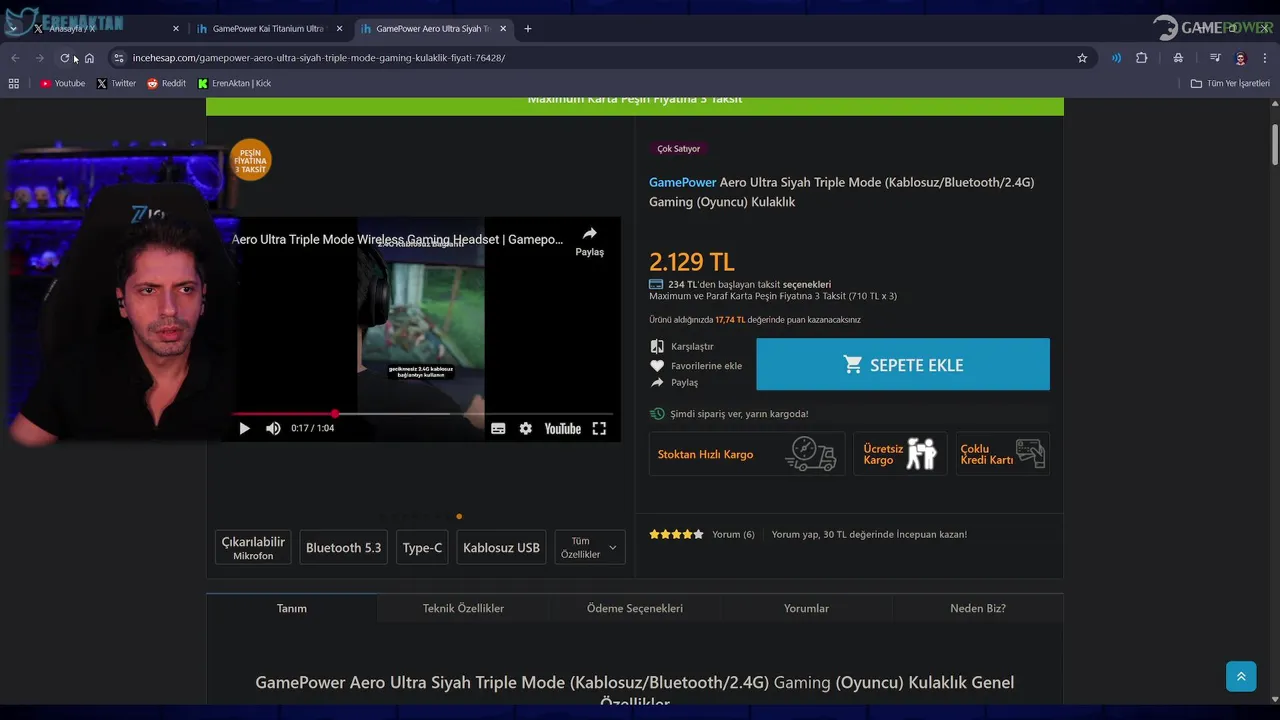Play the YouTube video
Screen dimensions: 1280x720
tap(244, 428)
